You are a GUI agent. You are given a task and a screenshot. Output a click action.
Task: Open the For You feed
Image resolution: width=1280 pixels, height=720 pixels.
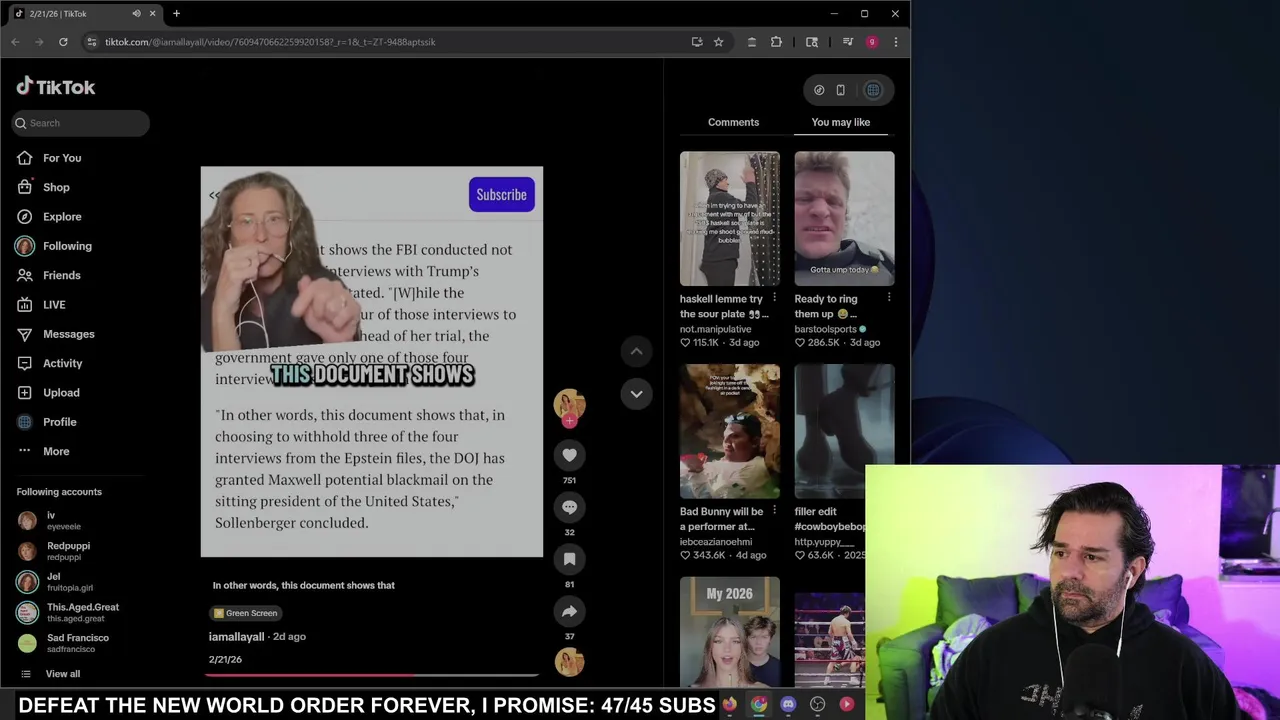tap(62, 158)
